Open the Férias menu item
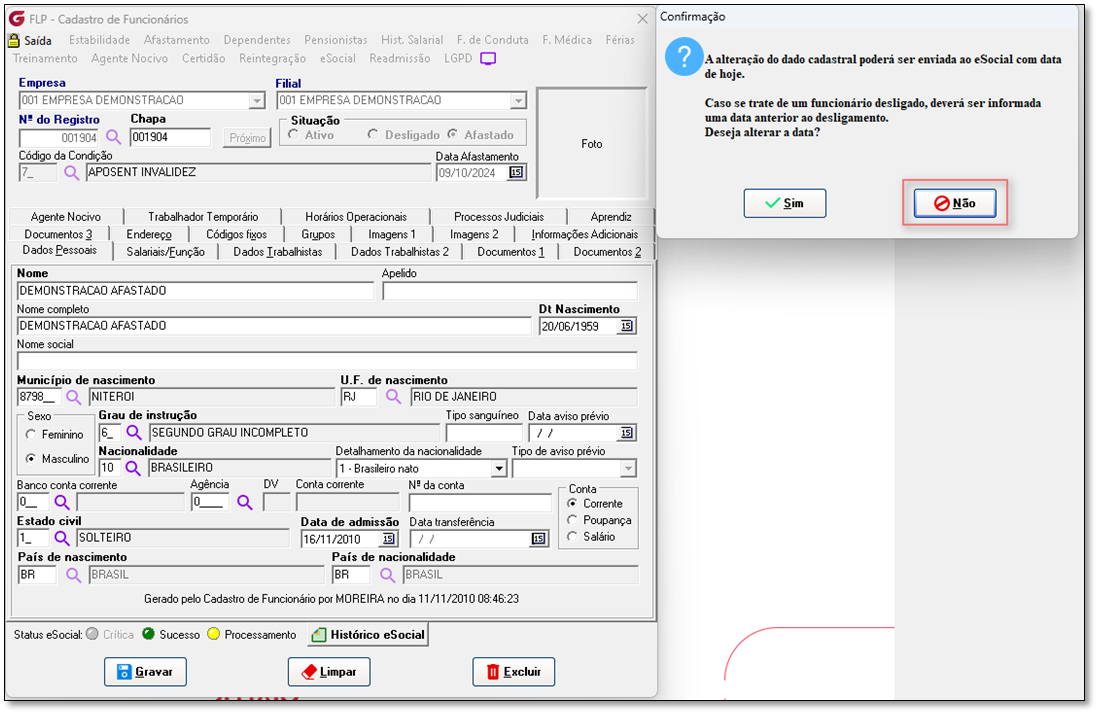This screenshot has height=714, width=1098. click(620, 40)
